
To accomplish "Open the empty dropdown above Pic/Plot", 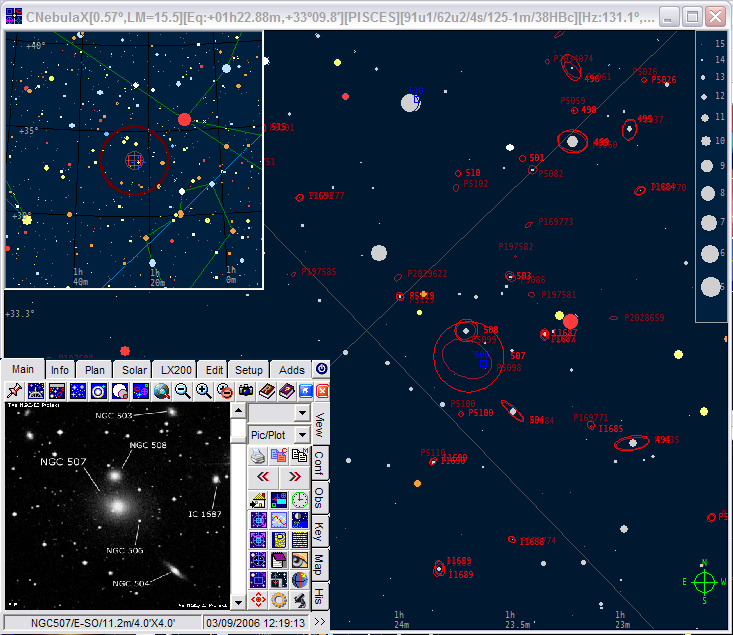I will 302,412.
